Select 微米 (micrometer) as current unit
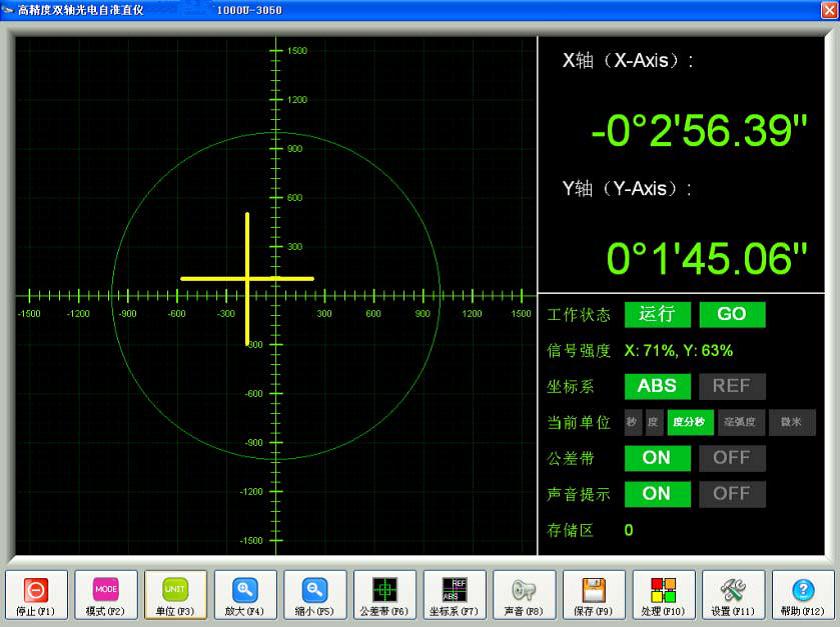The height and width of the screenshot is (627, 840). 793,422
